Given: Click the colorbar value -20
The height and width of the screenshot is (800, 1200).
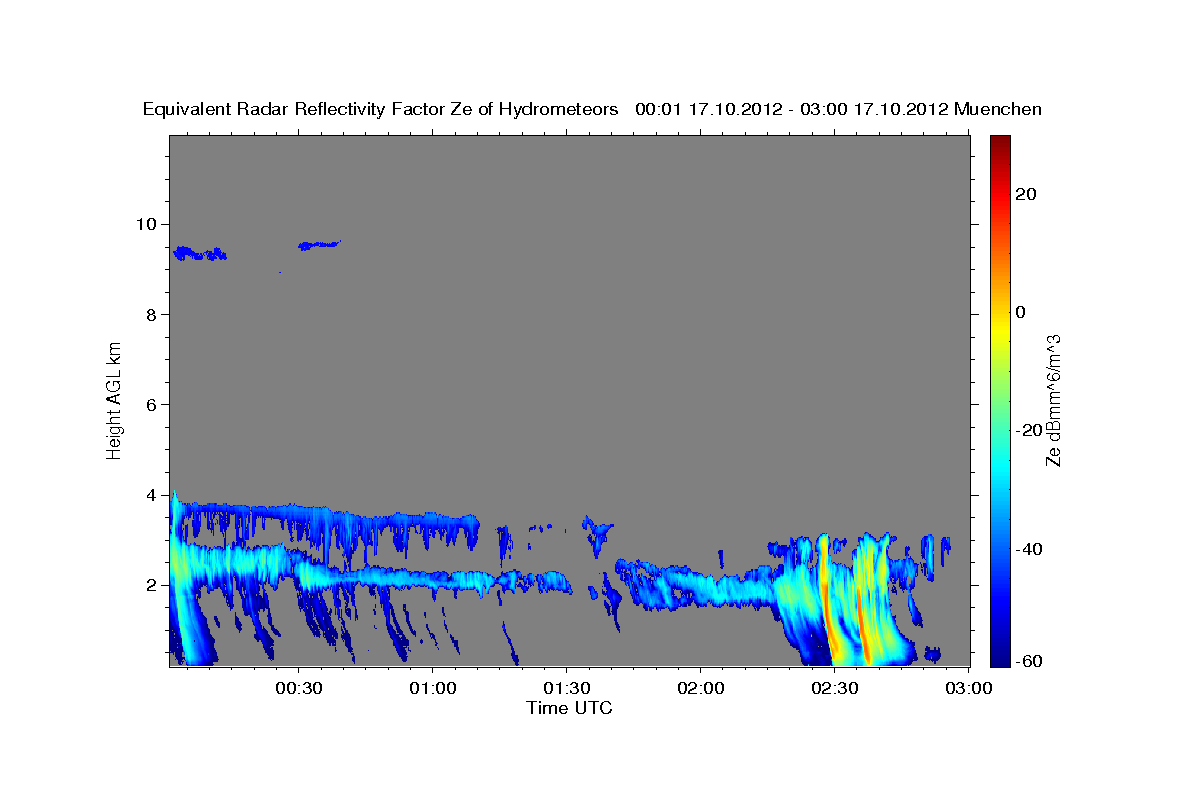Looking at the screenshot, I should [1028, 430].
